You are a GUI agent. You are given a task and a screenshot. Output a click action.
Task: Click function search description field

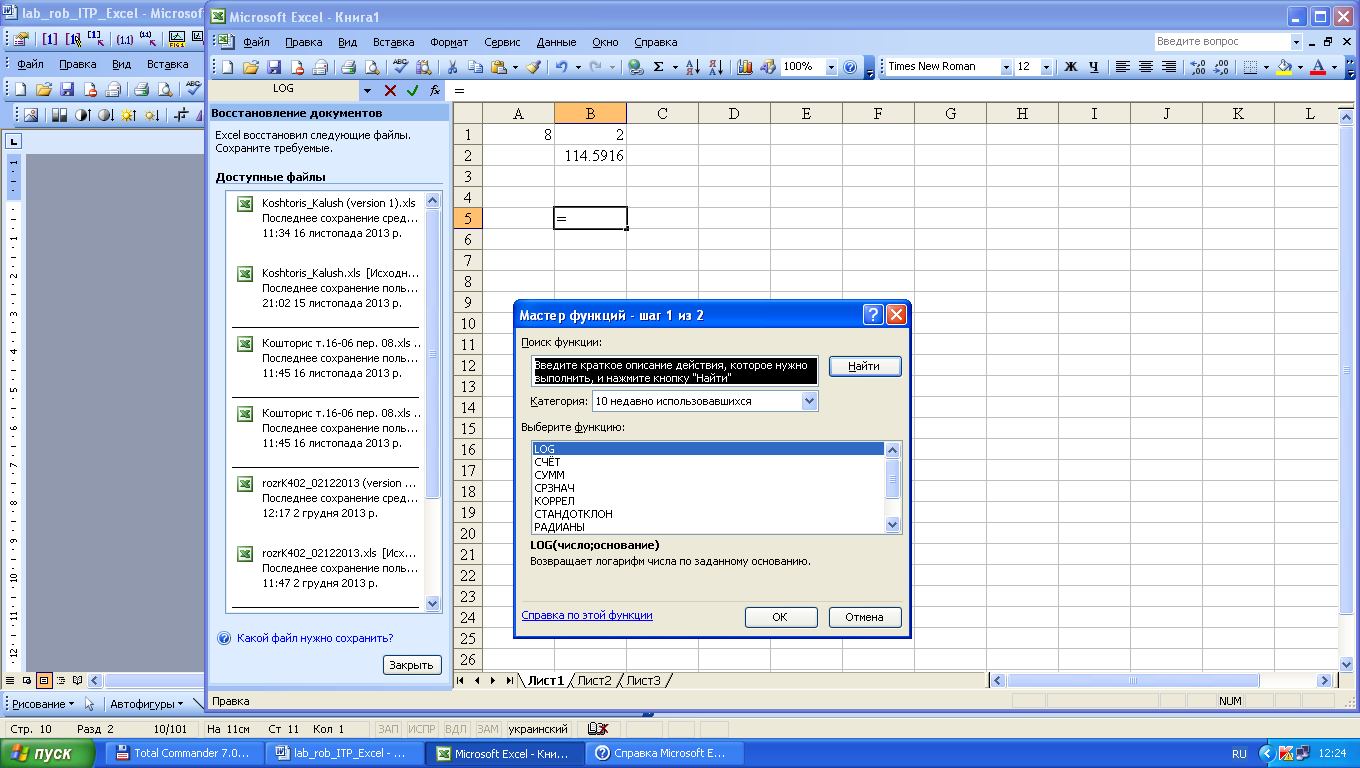tap(675, 372)
